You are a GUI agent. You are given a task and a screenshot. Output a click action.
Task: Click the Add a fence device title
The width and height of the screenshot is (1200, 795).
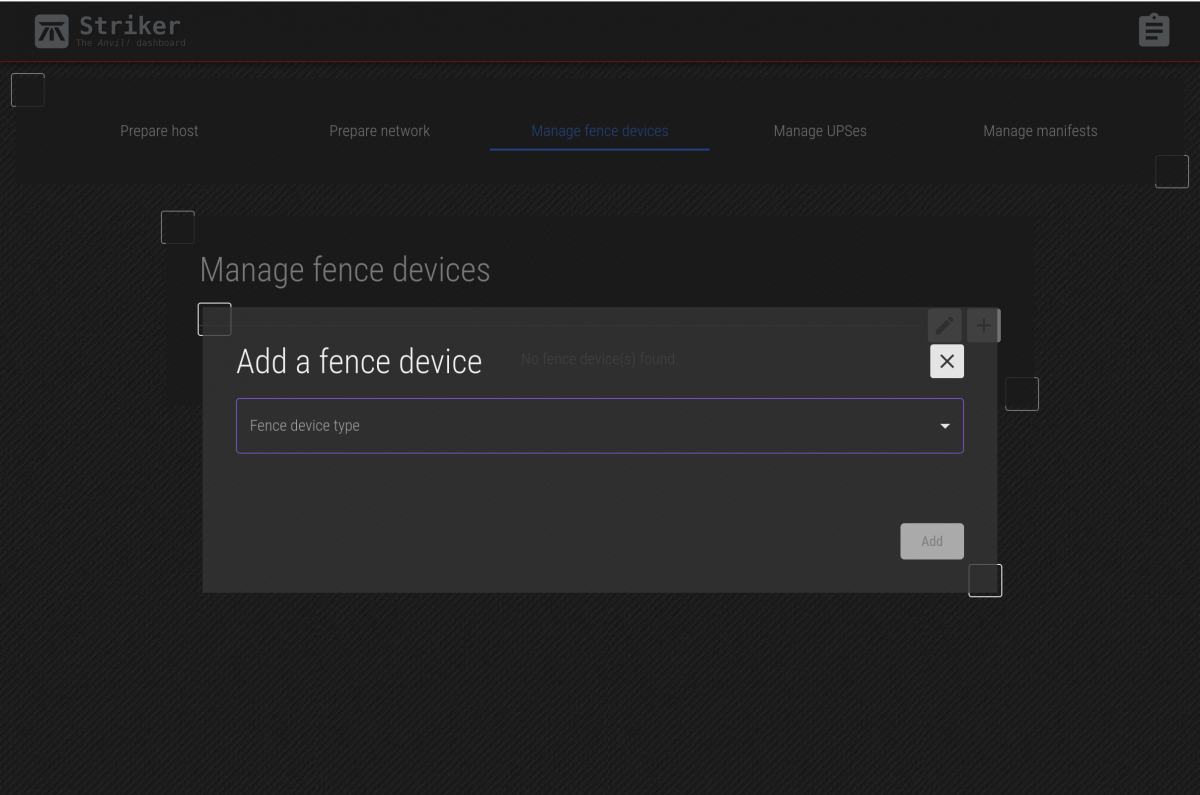[x=359, y=361]
